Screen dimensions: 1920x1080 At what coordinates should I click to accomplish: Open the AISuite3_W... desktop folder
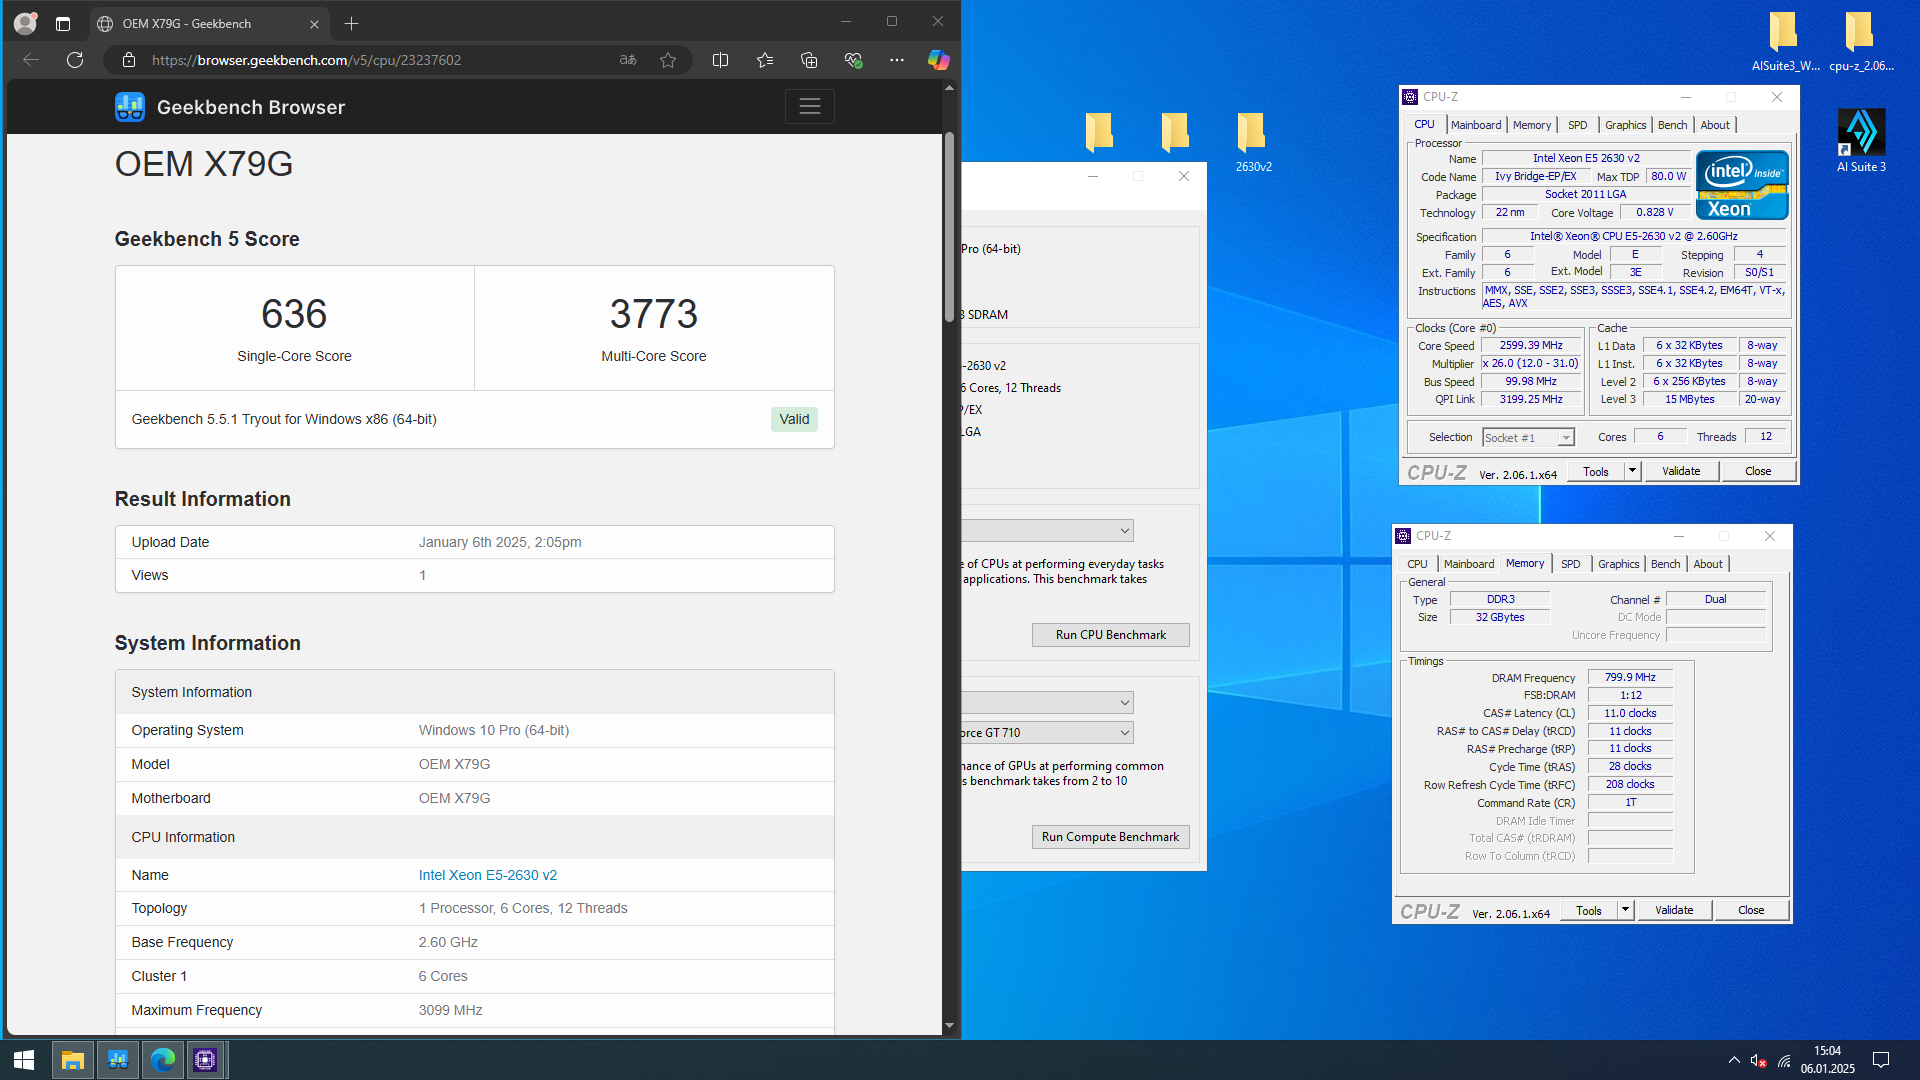click(1785, 41)
